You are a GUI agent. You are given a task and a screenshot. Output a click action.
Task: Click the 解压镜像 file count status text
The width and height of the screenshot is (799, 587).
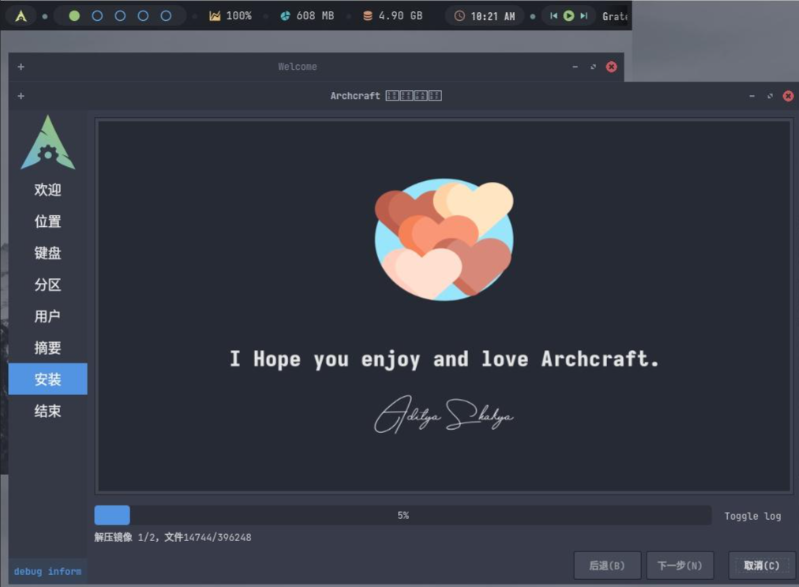coord(173,537)
